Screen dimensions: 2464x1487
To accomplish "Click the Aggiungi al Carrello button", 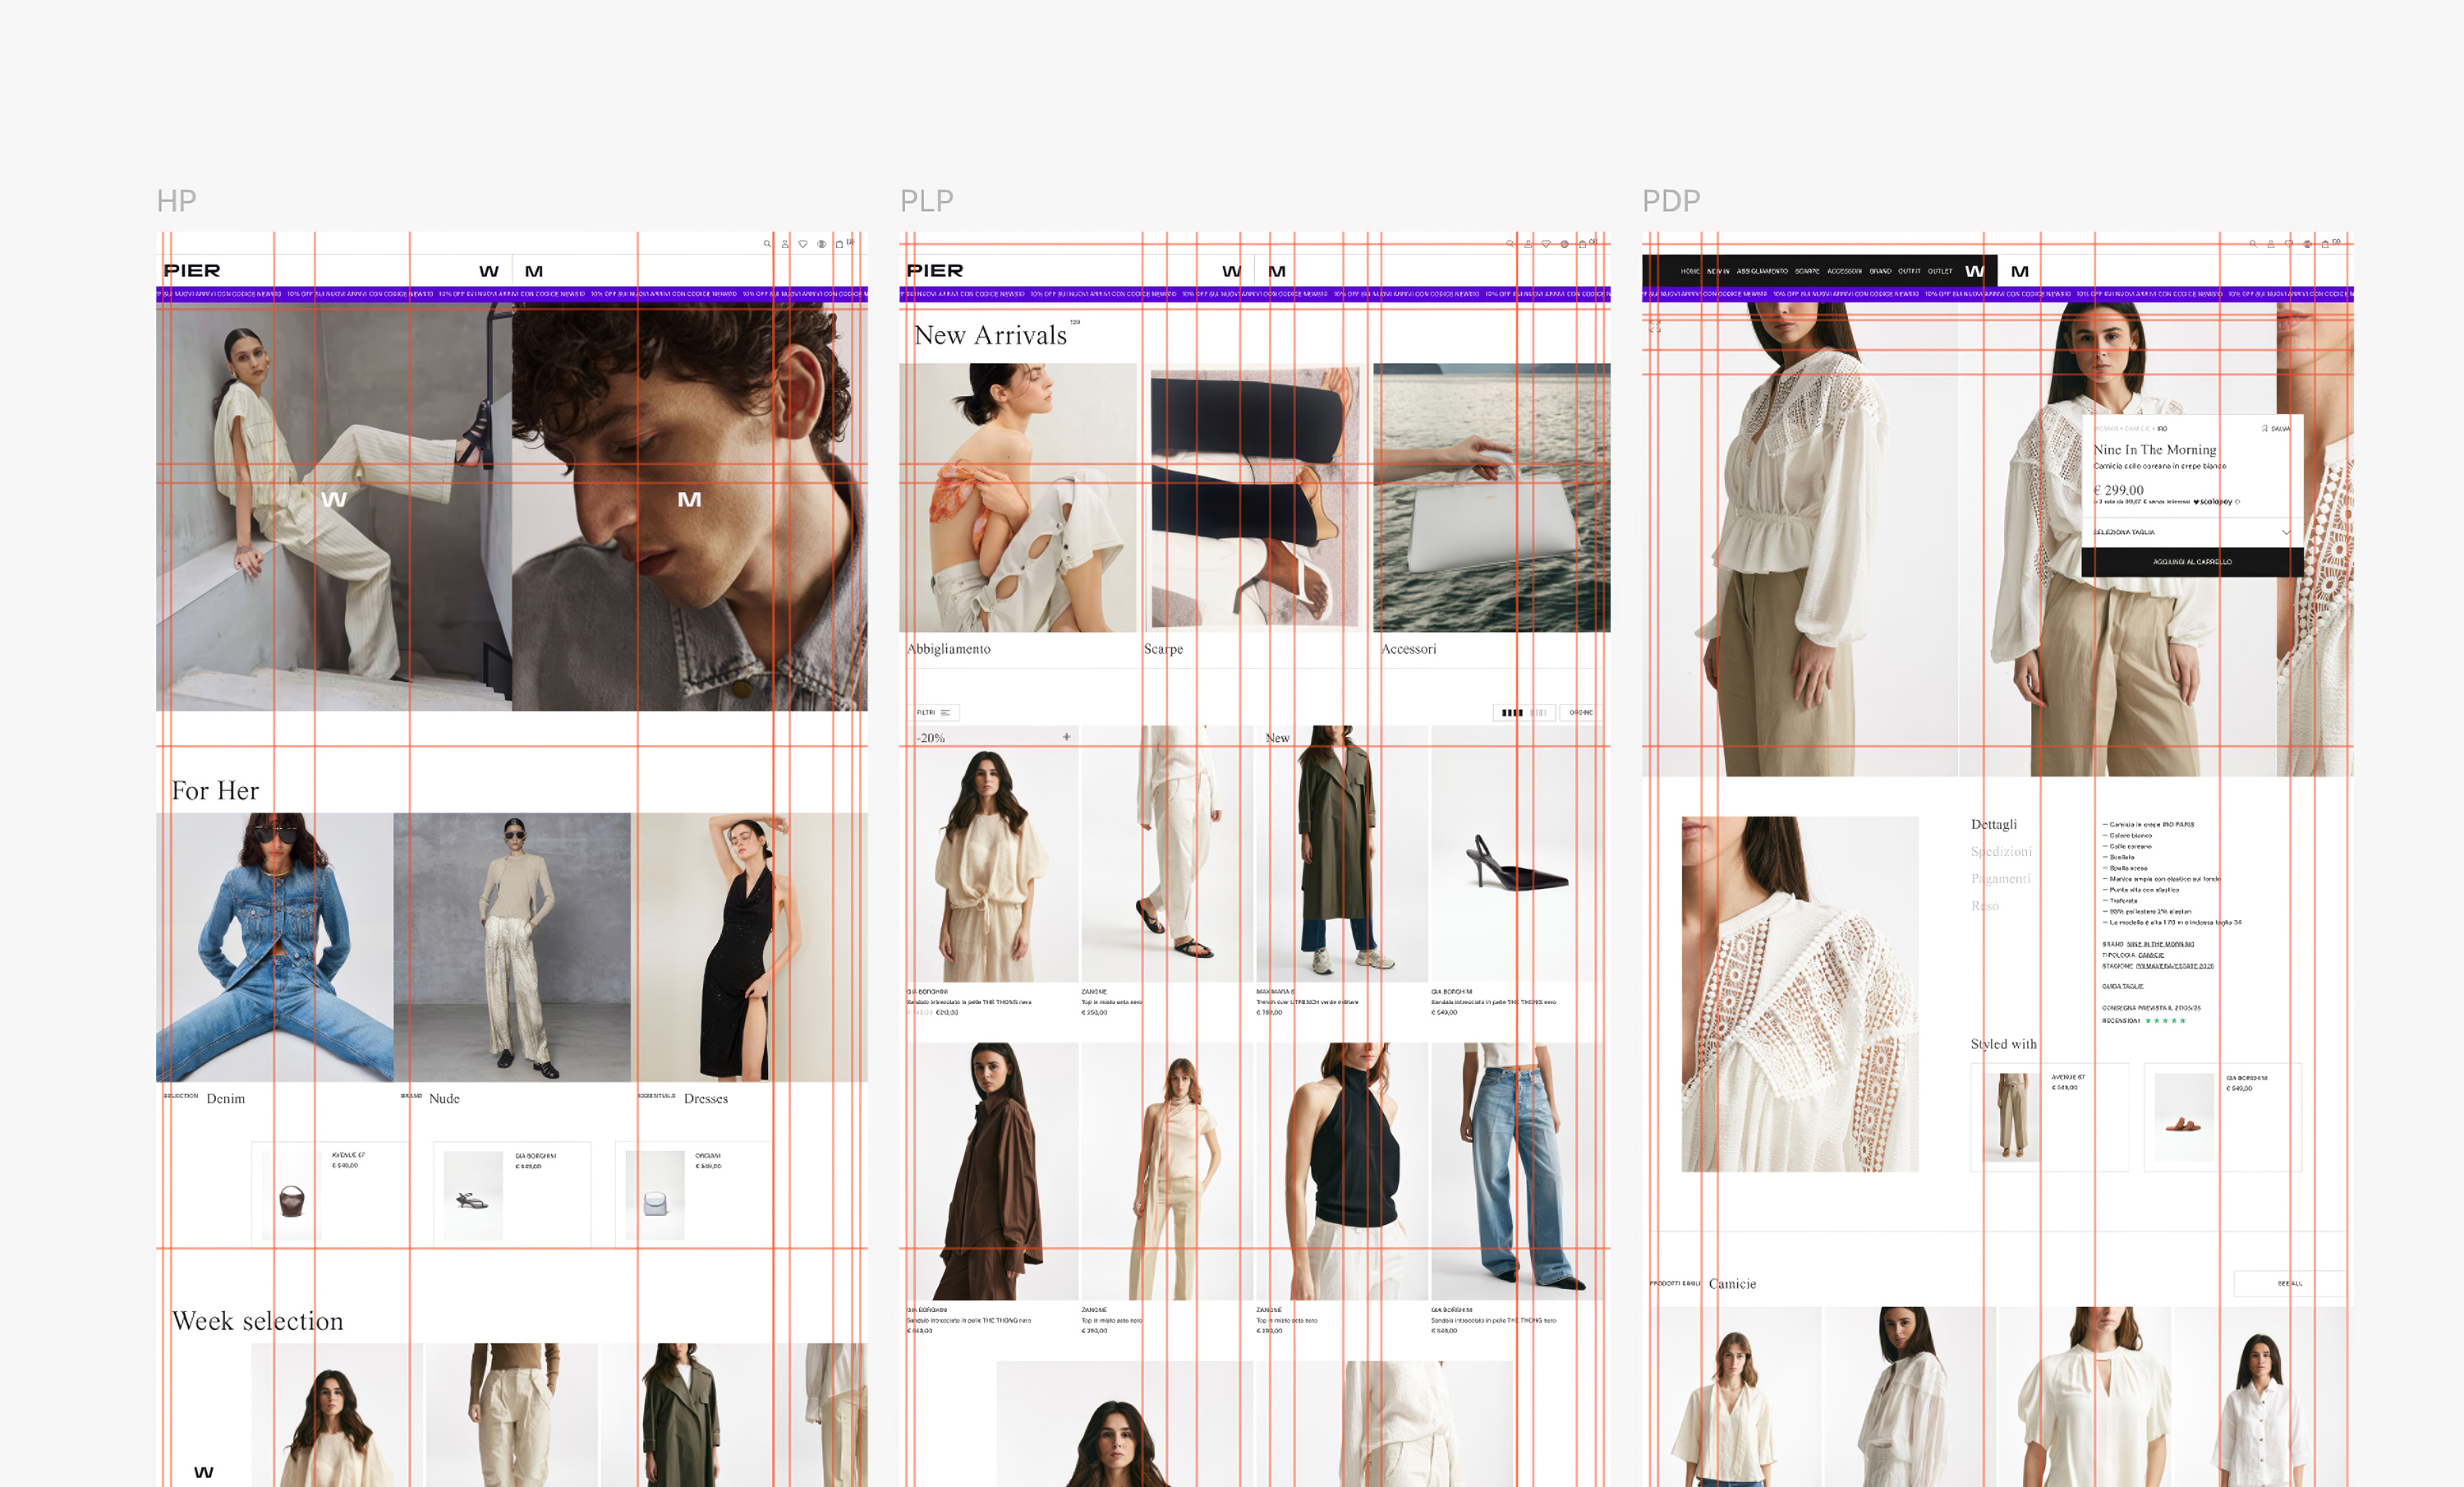I will pyautogui.click(x=2192, y=562).
